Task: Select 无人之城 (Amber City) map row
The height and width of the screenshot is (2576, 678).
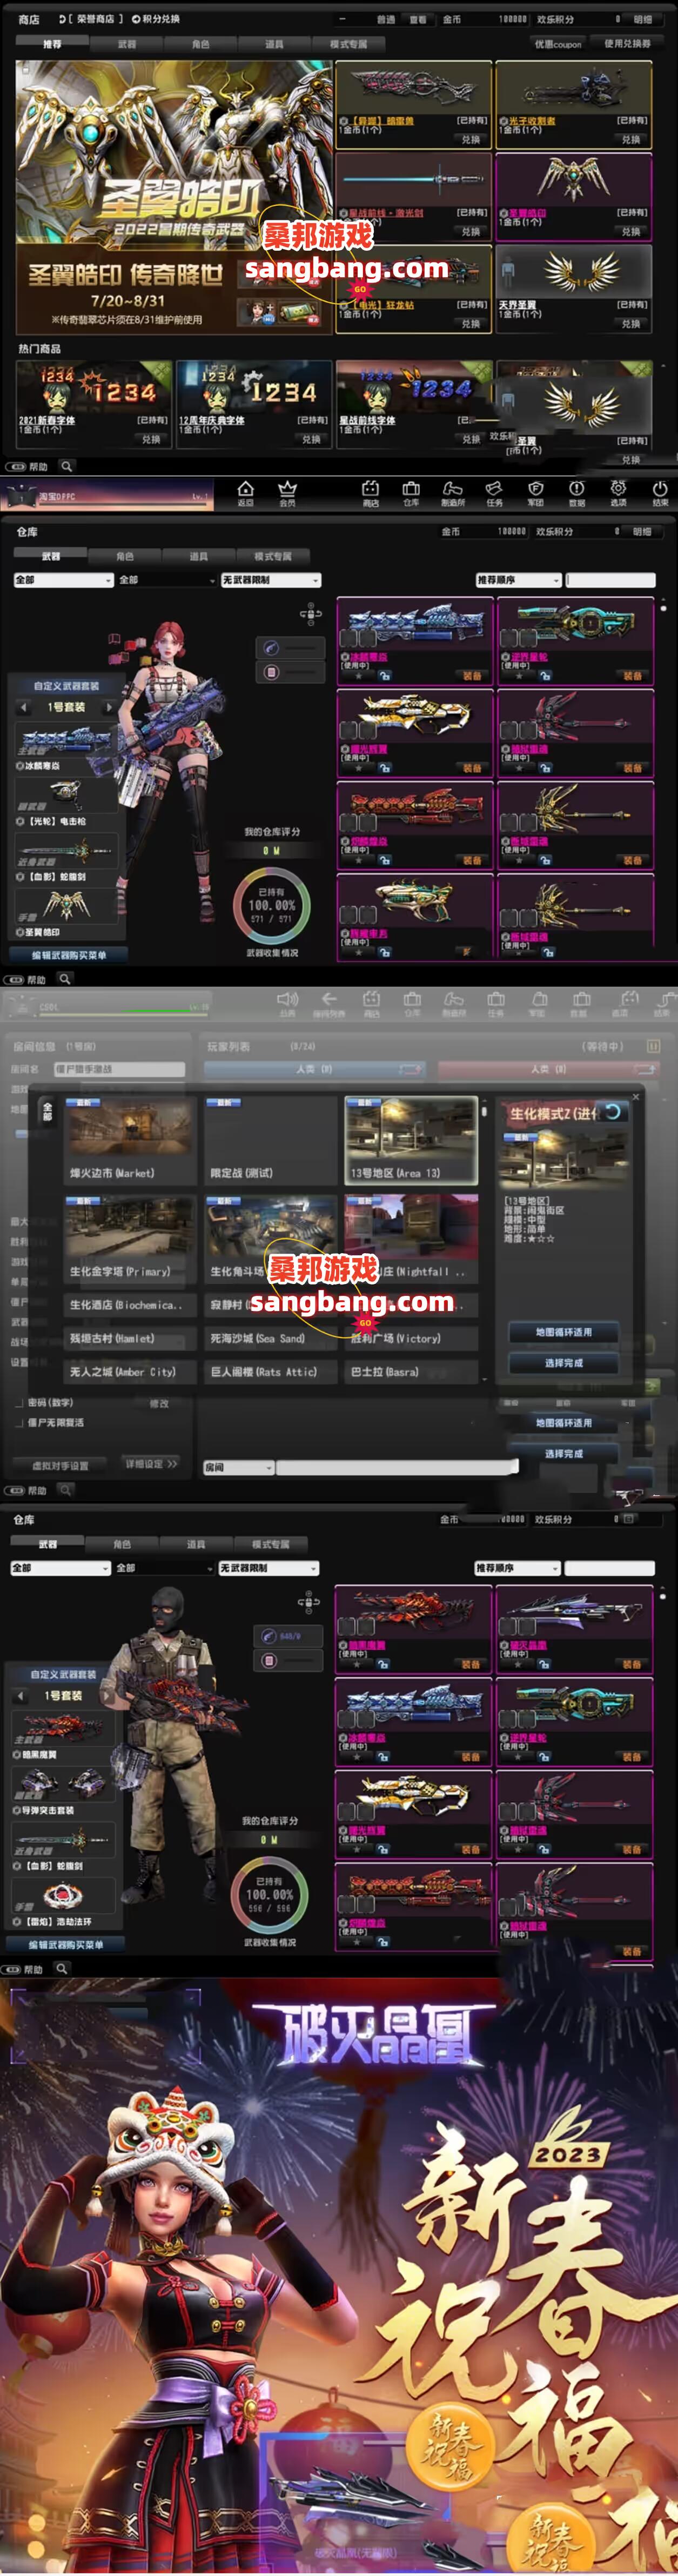Action: [x=130, y=1372]
